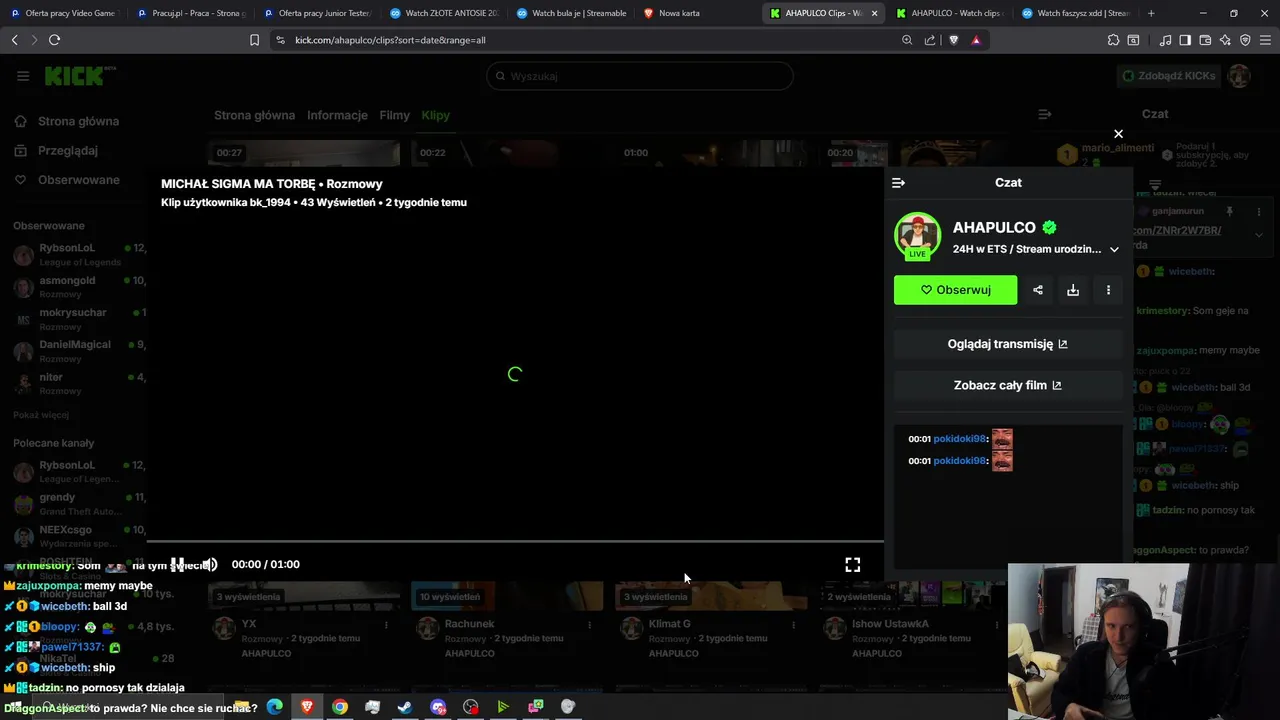1280x720 pixels.
Task: Reload the page in the browser
Action: (54, 40)
